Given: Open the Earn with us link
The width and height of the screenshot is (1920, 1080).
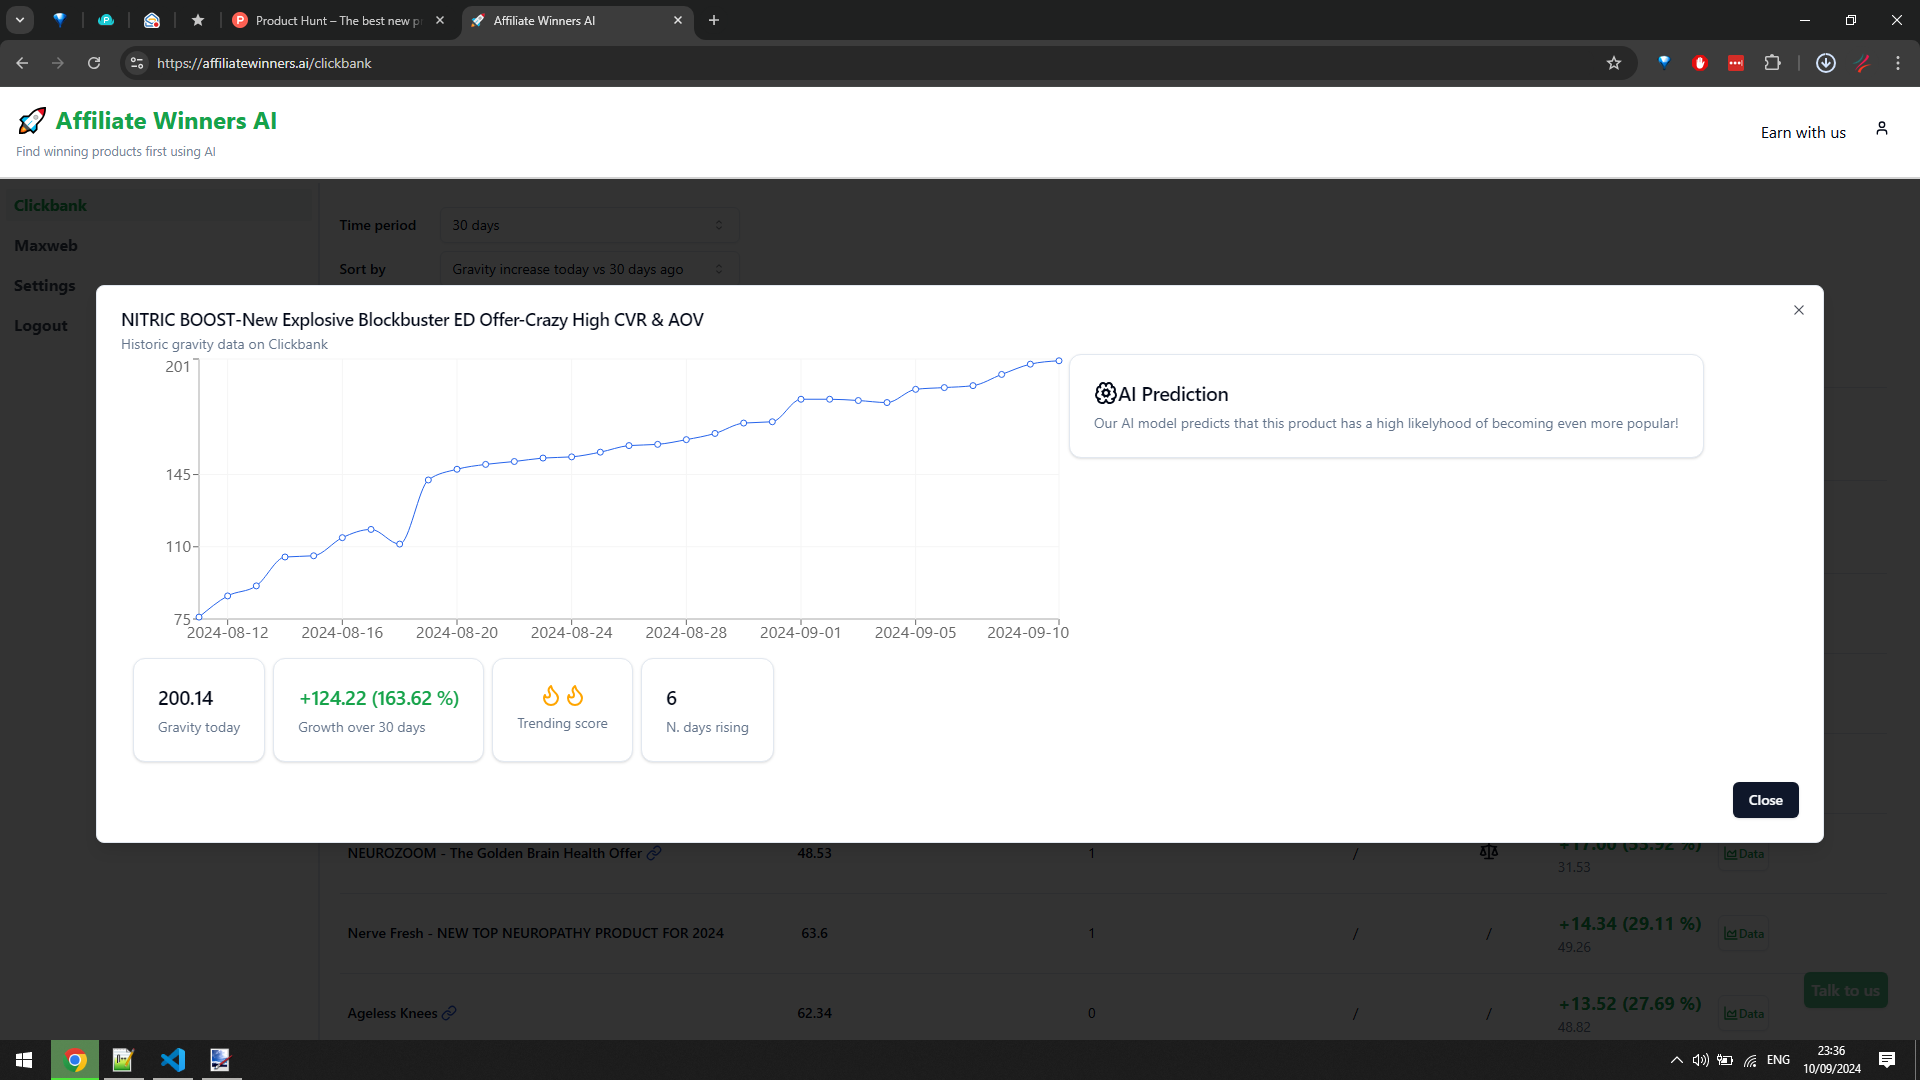Looking at the screenshot, I should tap(1802, 132).
